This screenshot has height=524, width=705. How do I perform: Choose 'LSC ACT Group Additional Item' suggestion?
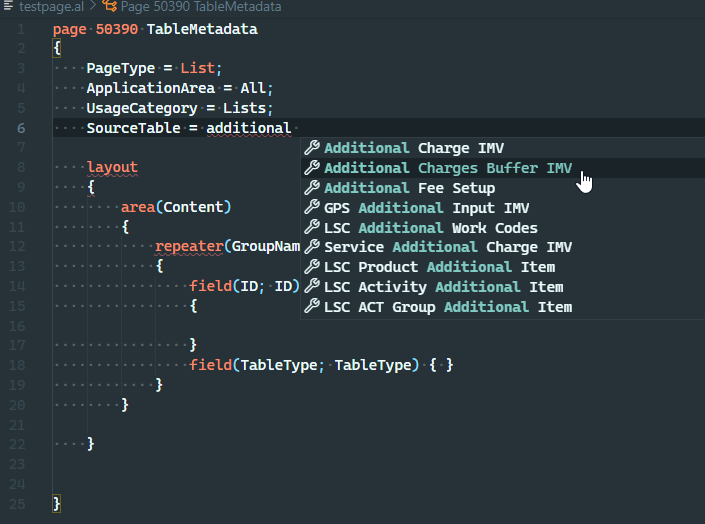click(503, 306)
